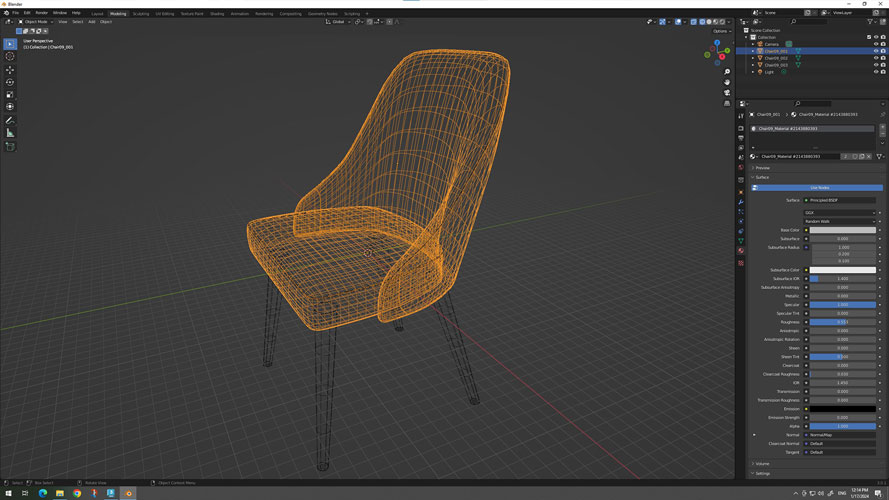889x500 pixels.
Task: Toggle camera view with the viewport camera icon
Action: click(x=727, y=92)
